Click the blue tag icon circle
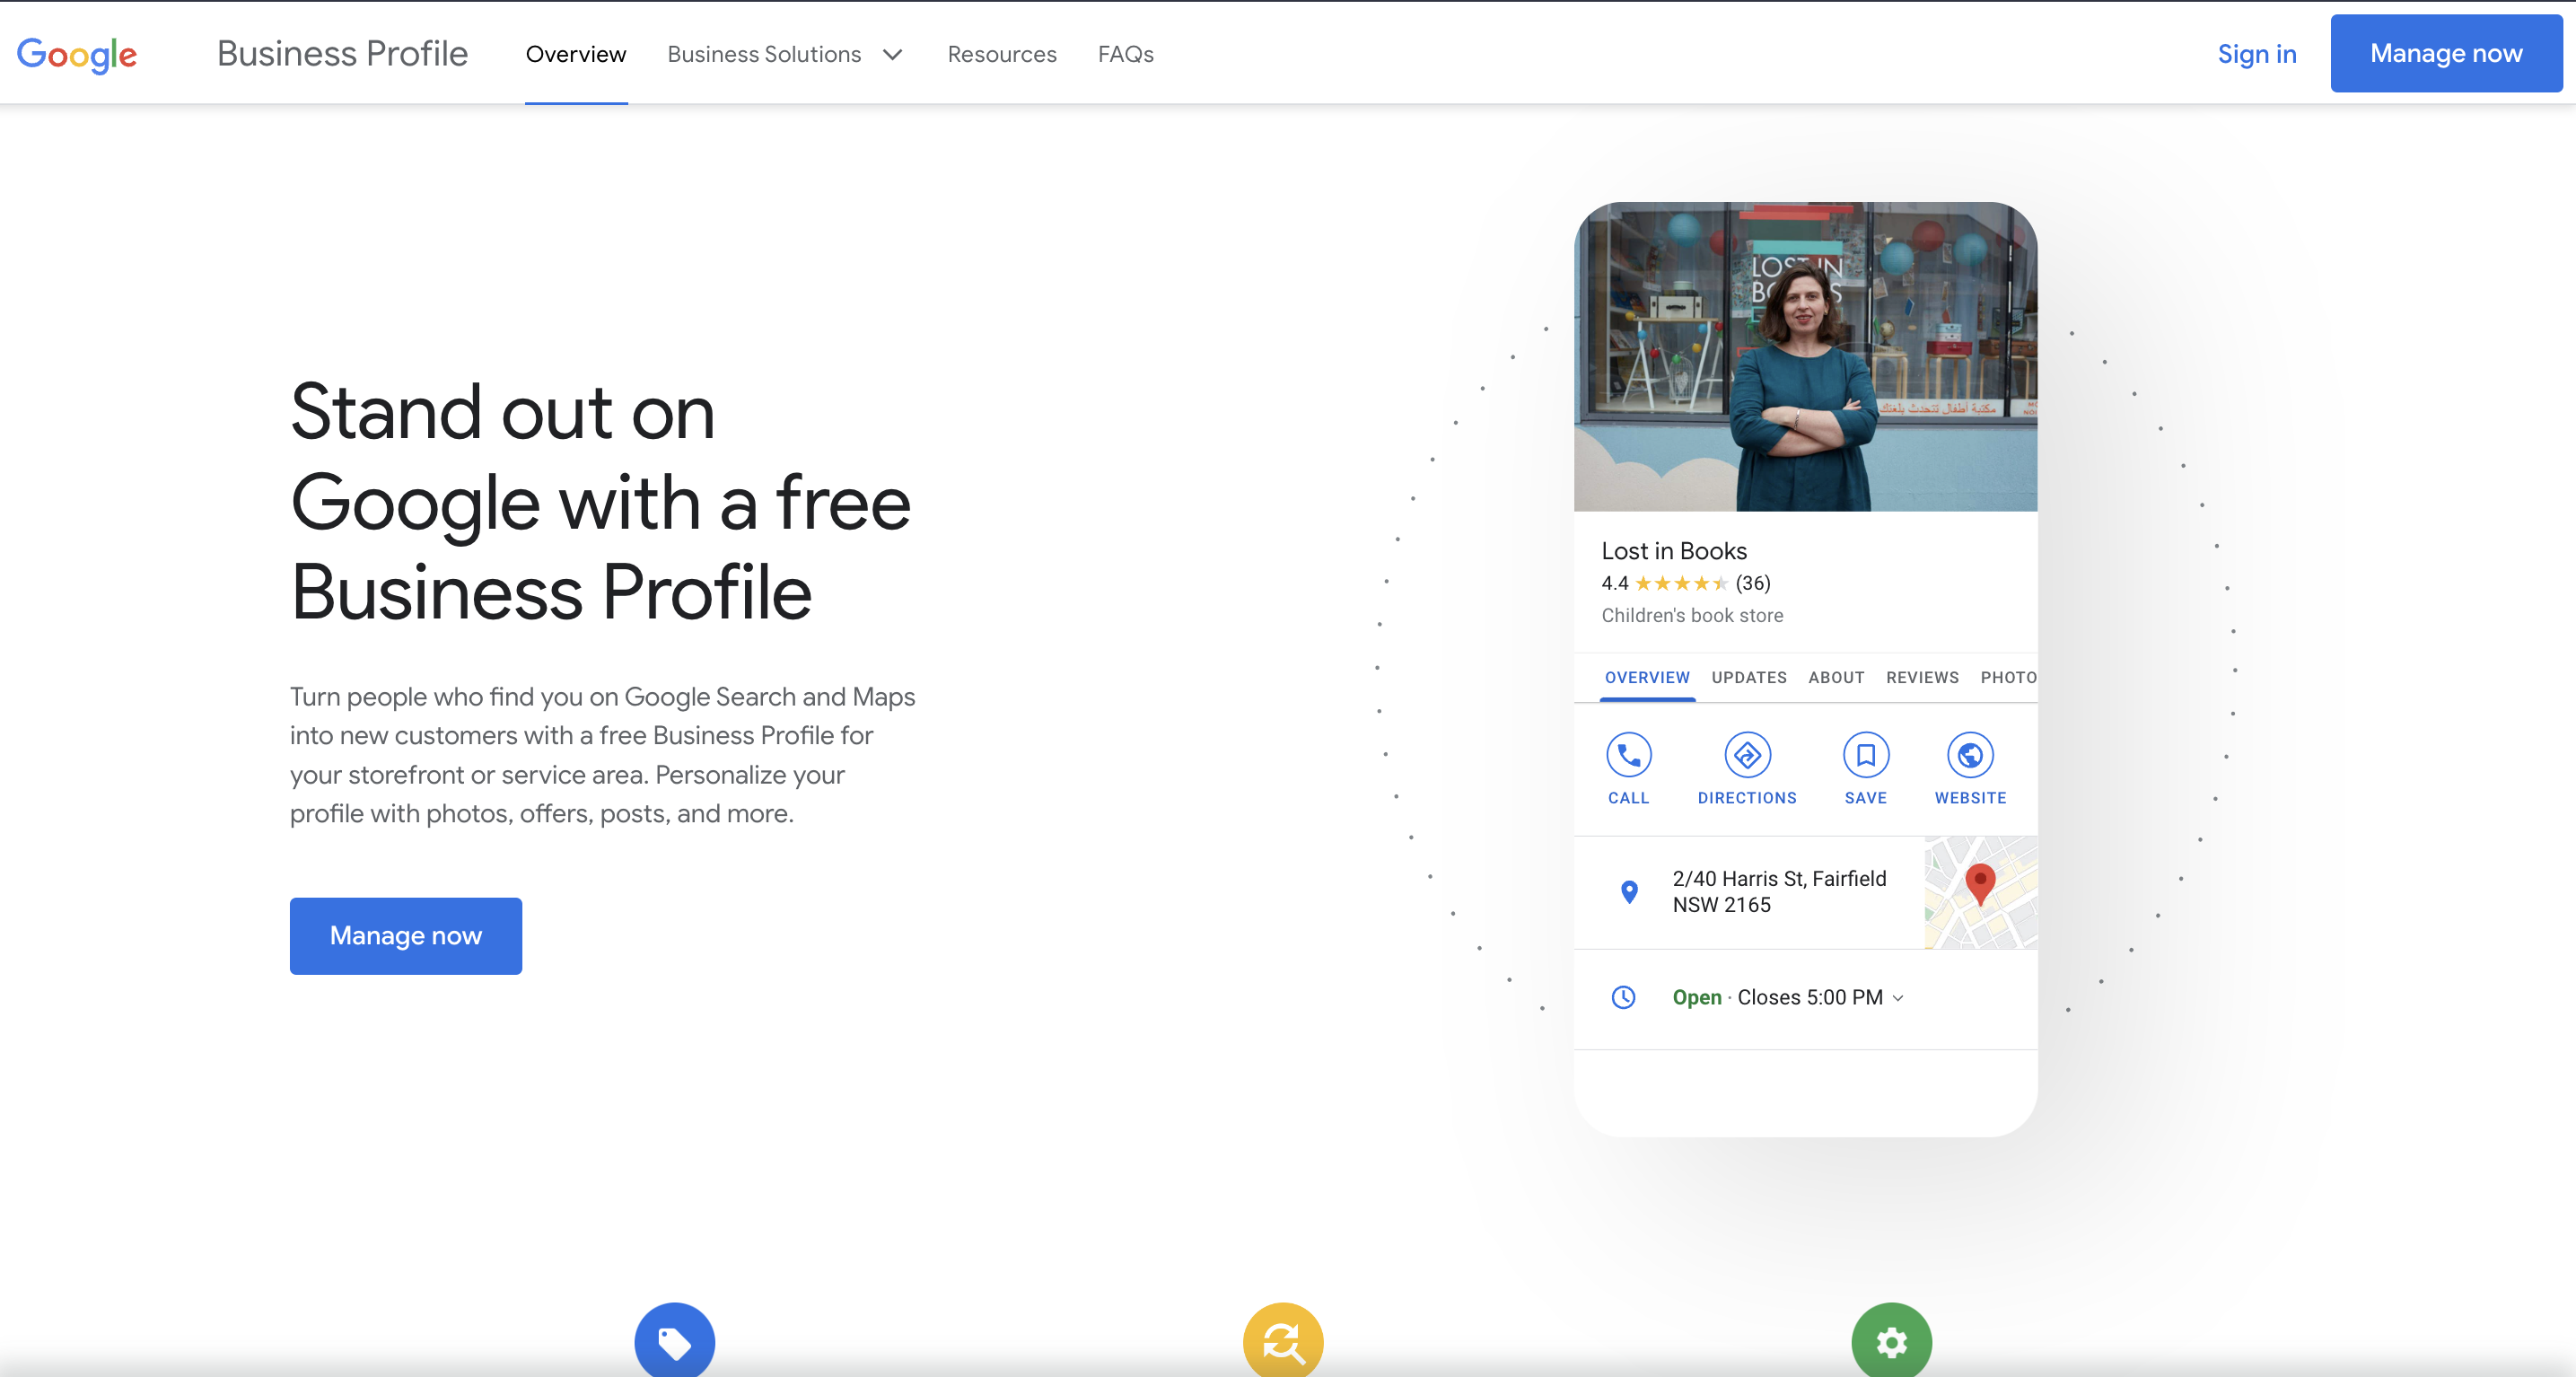 pos(674,1340)
